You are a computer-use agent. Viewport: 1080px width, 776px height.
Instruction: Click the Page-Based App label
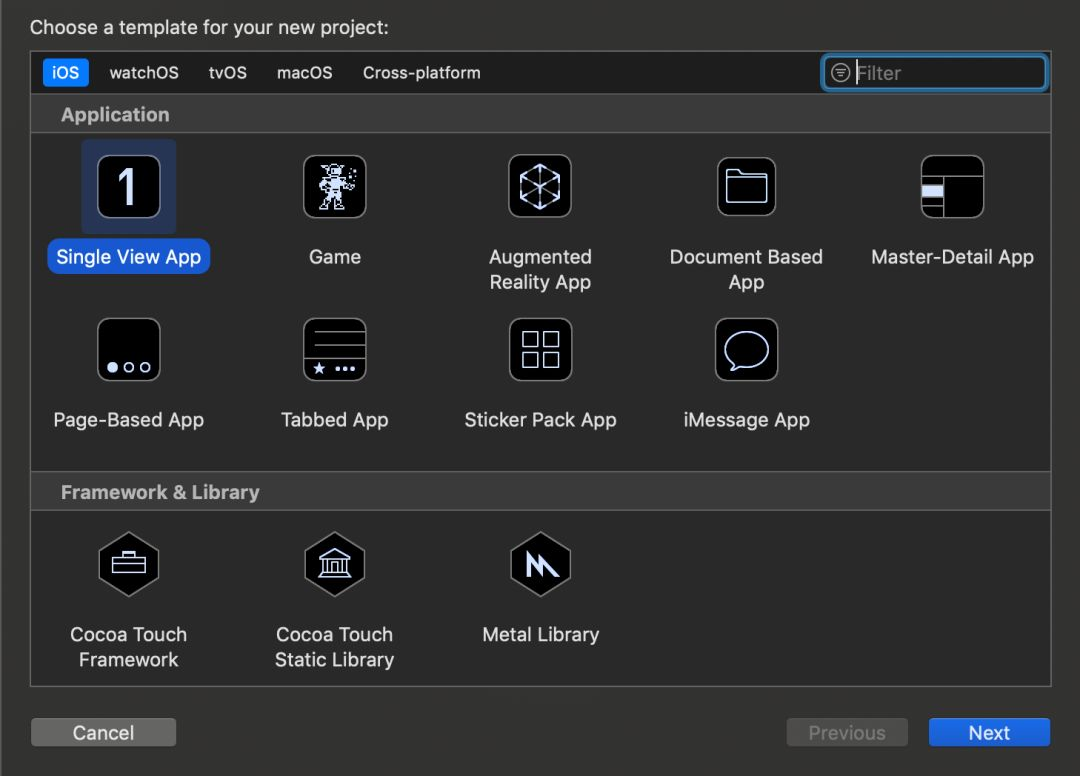129,419
